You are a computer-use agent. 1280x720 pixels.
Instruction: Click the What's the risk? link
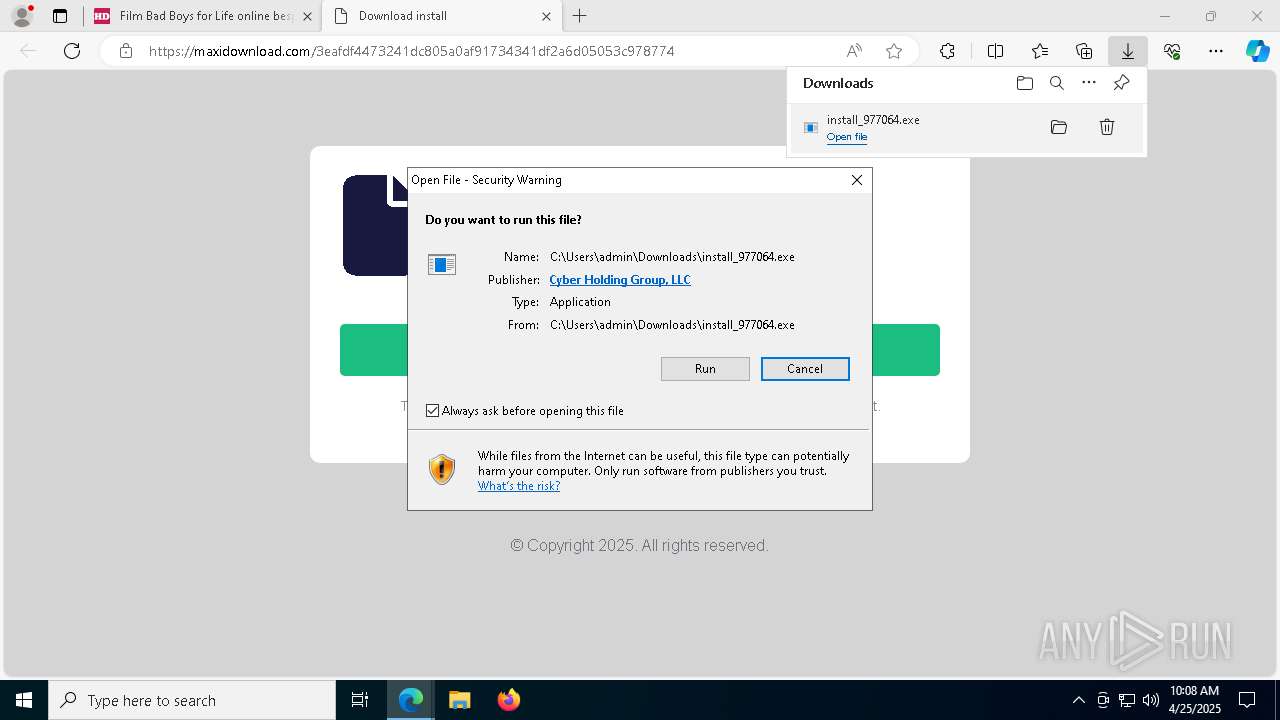(519, 486)
